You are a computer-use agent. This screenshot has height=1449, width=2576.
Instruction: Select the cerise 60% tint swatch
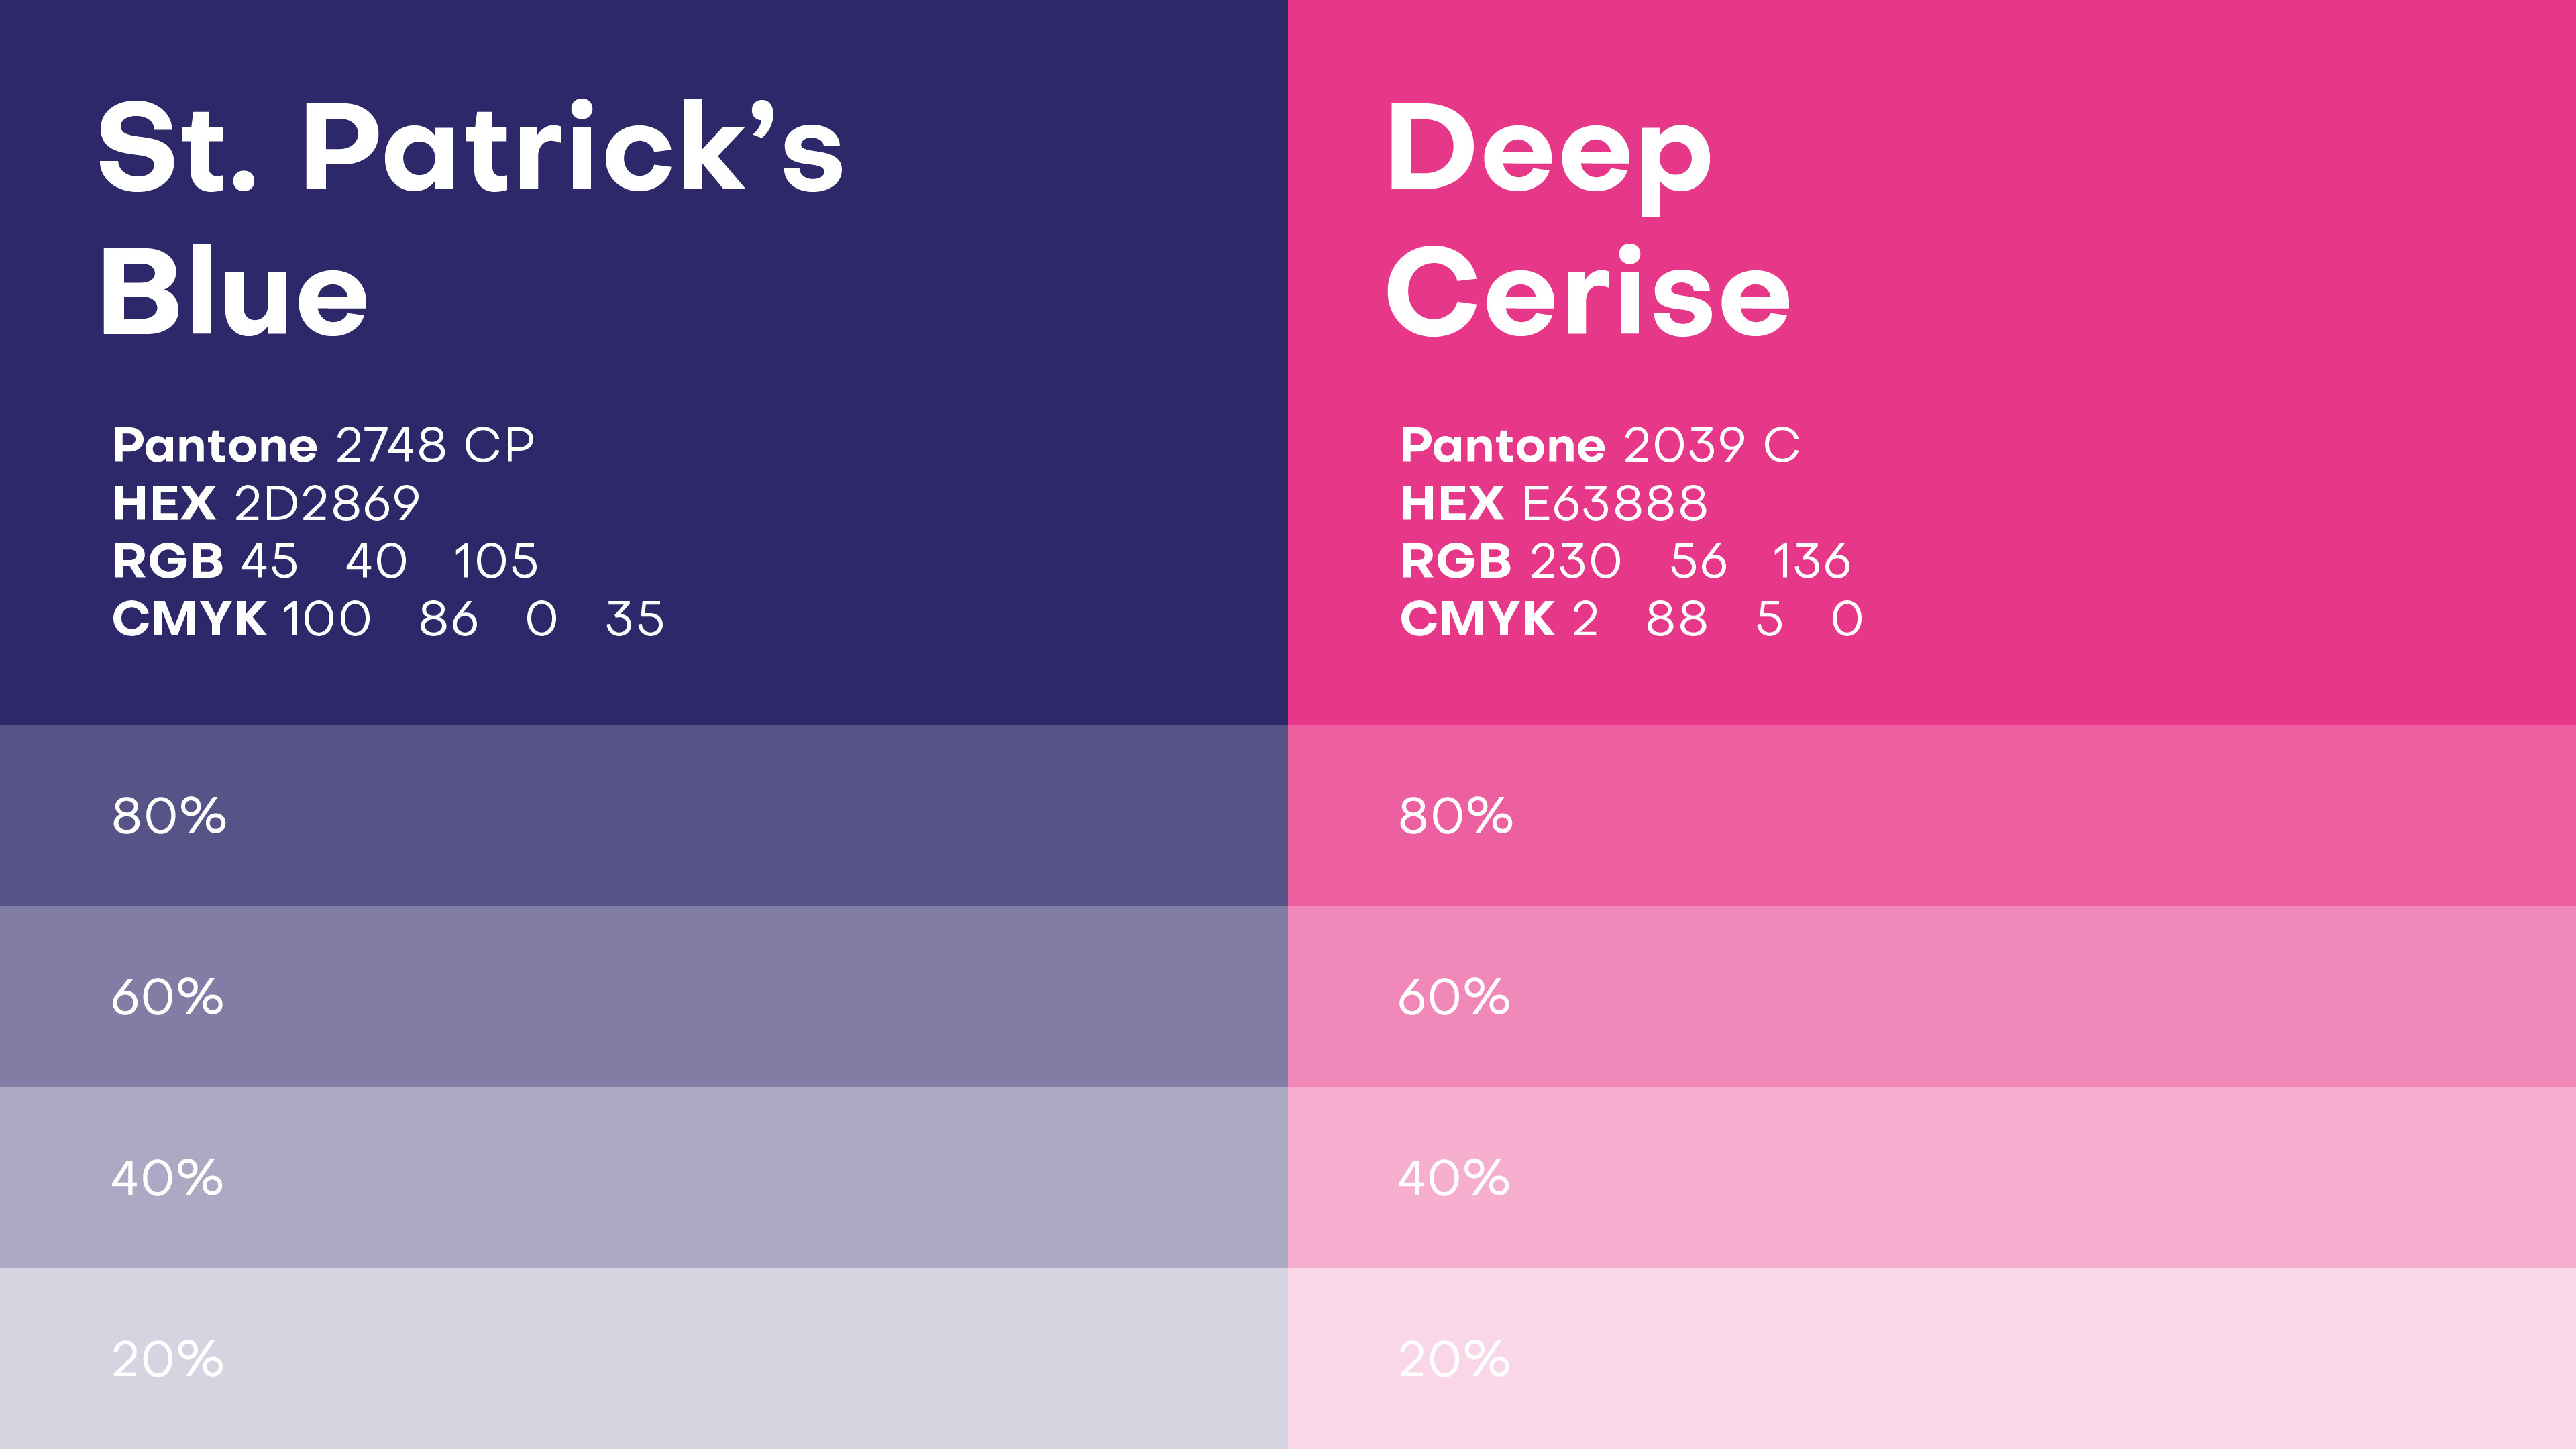tap(1932, 996)
